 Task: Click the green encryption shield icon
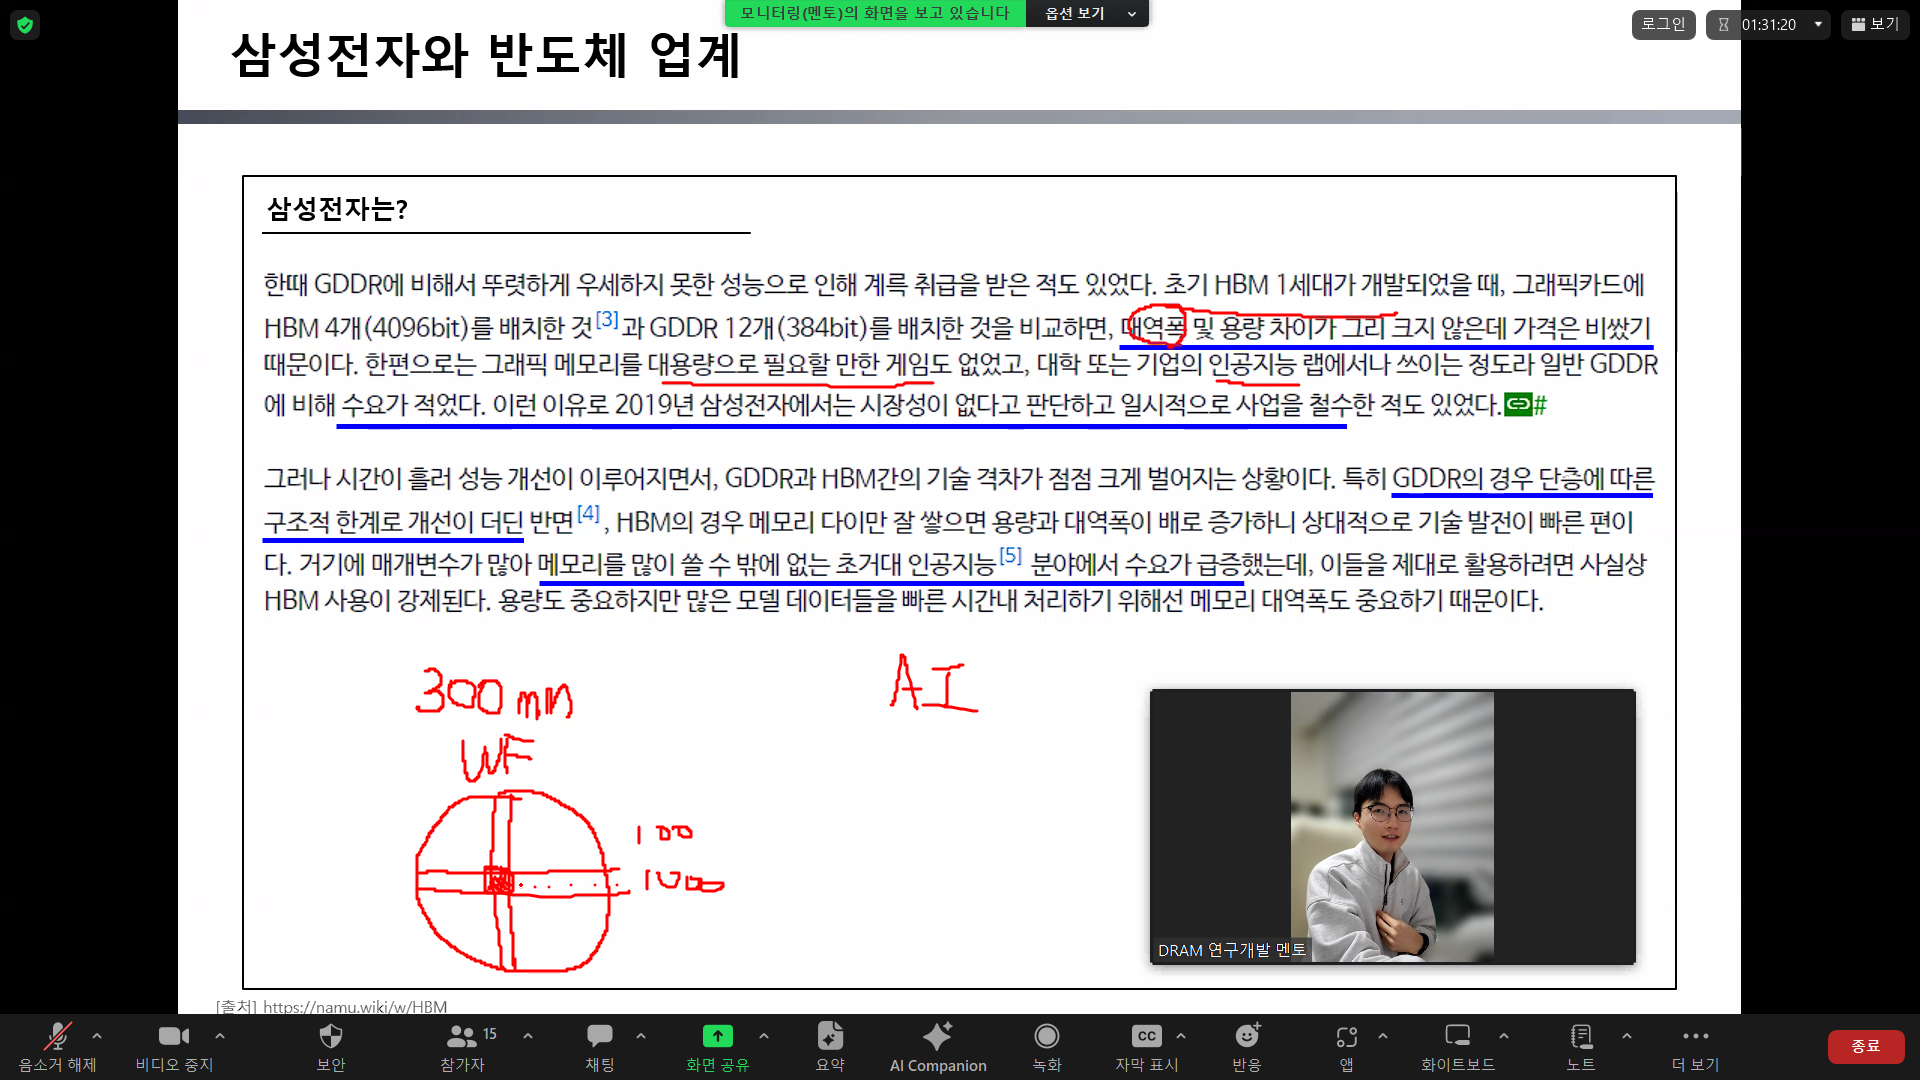tap(25, 25)
